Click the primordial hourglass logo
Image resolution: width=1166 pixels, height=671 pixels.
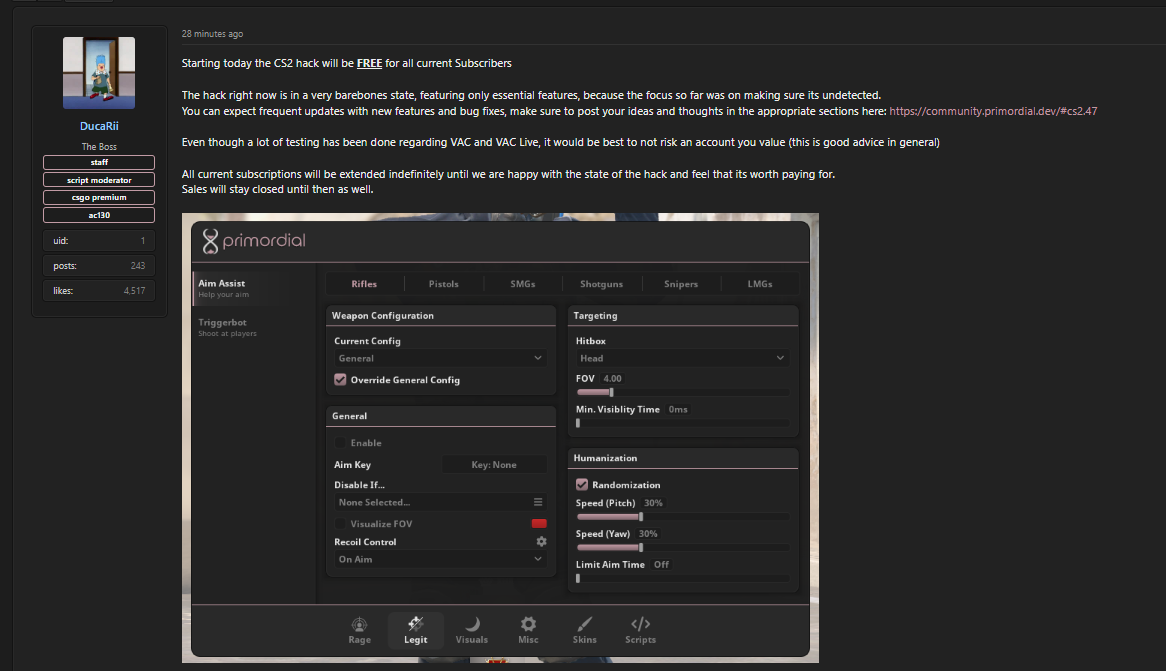(210, 241)
